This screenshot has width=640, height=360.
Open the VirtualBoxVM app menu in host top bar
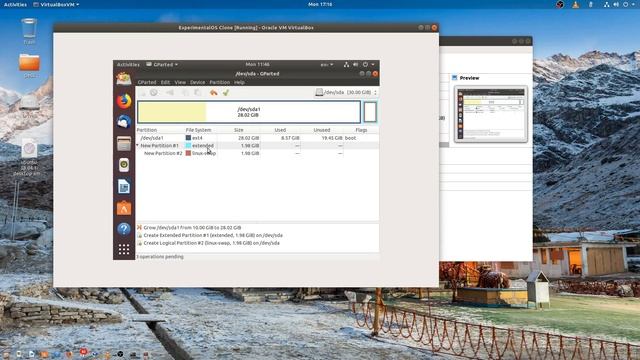point(56,4)
